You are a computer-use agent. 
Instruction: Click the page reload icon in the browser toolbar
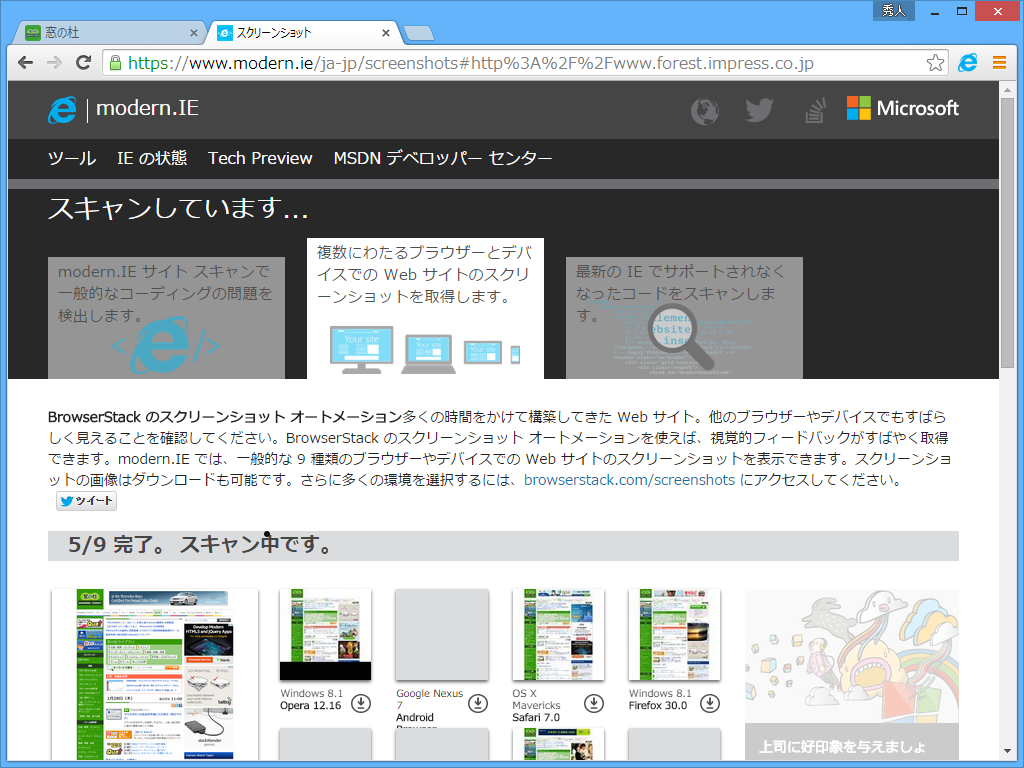click(83, 62)
